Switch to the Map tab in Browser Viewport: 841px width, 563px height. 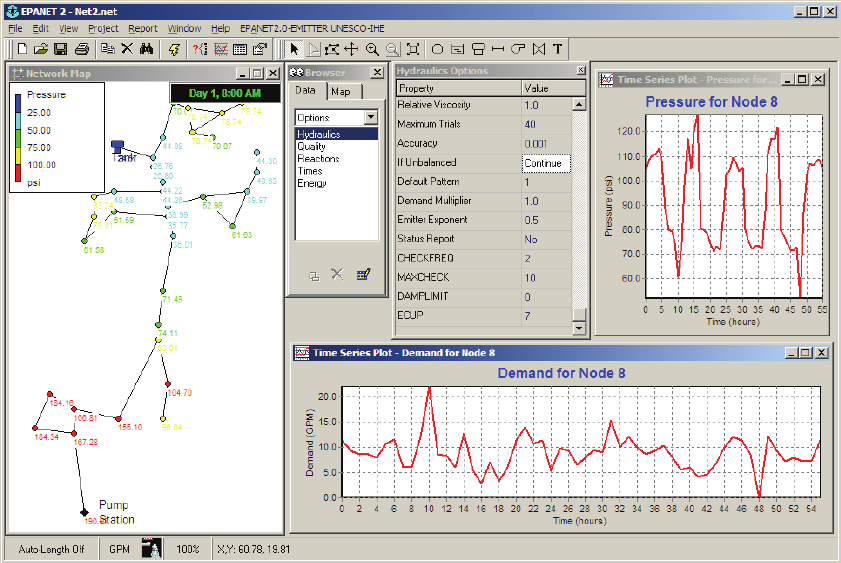341,91
